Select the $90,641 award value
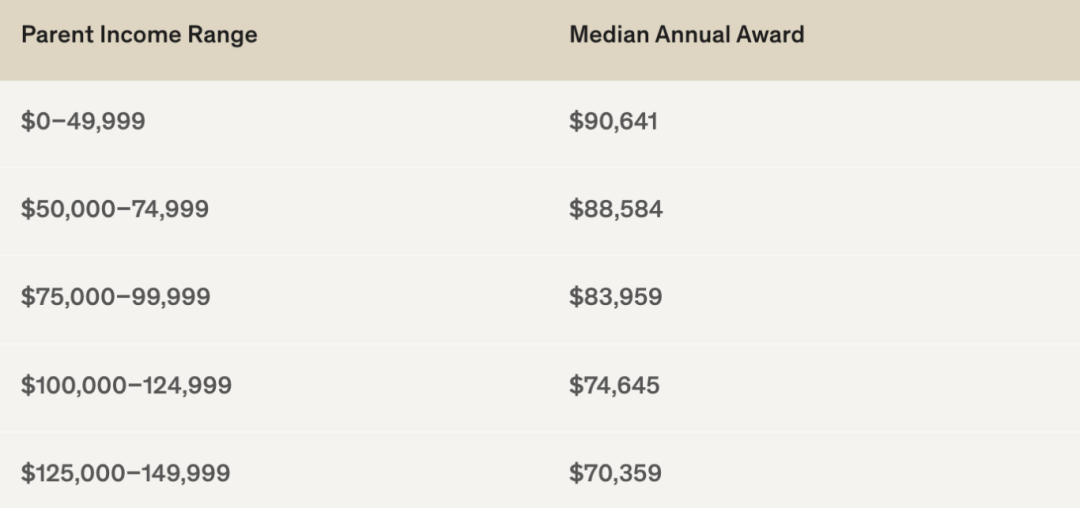Image resolution: width=1080 pixels, height=508 pixels. click(613, 122)
